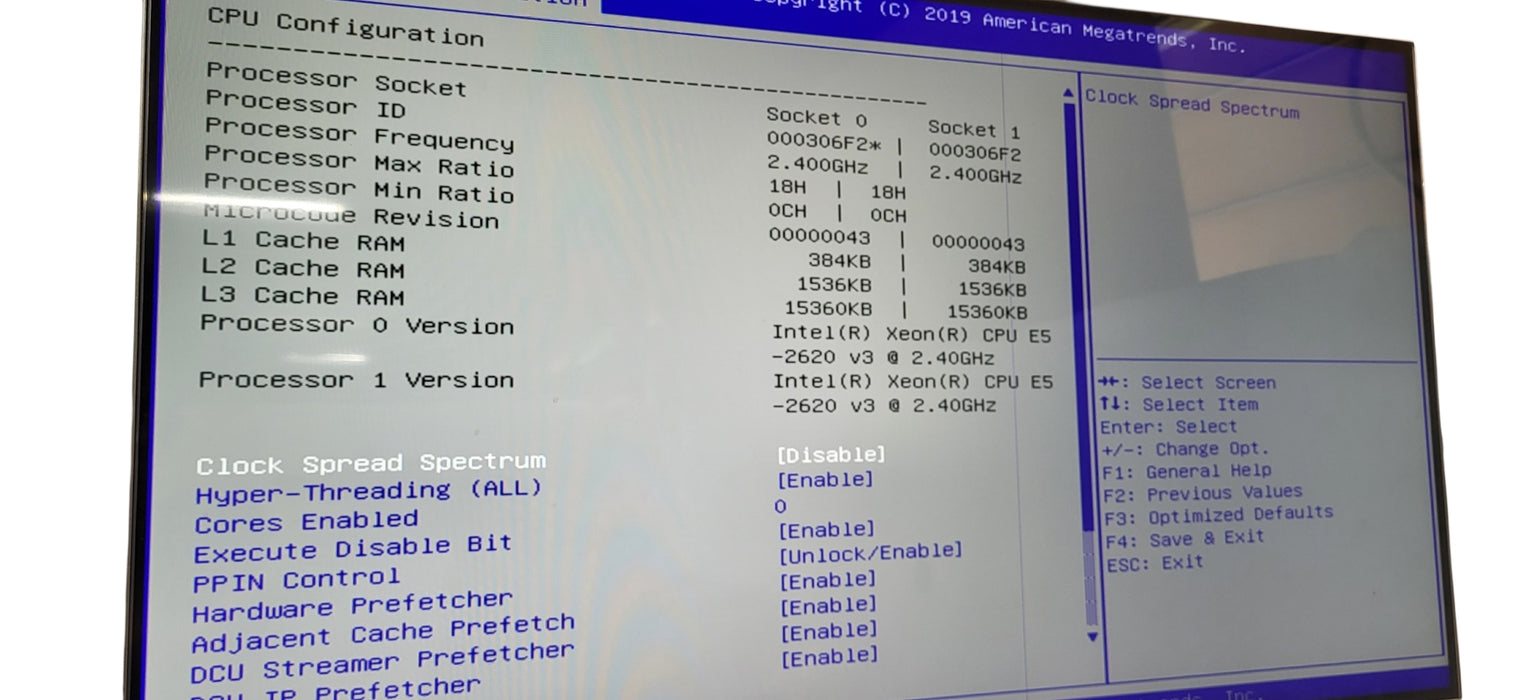Click the Select Screen key hint
This screenshot has width=1515, height=700.
coord(1187,382)
